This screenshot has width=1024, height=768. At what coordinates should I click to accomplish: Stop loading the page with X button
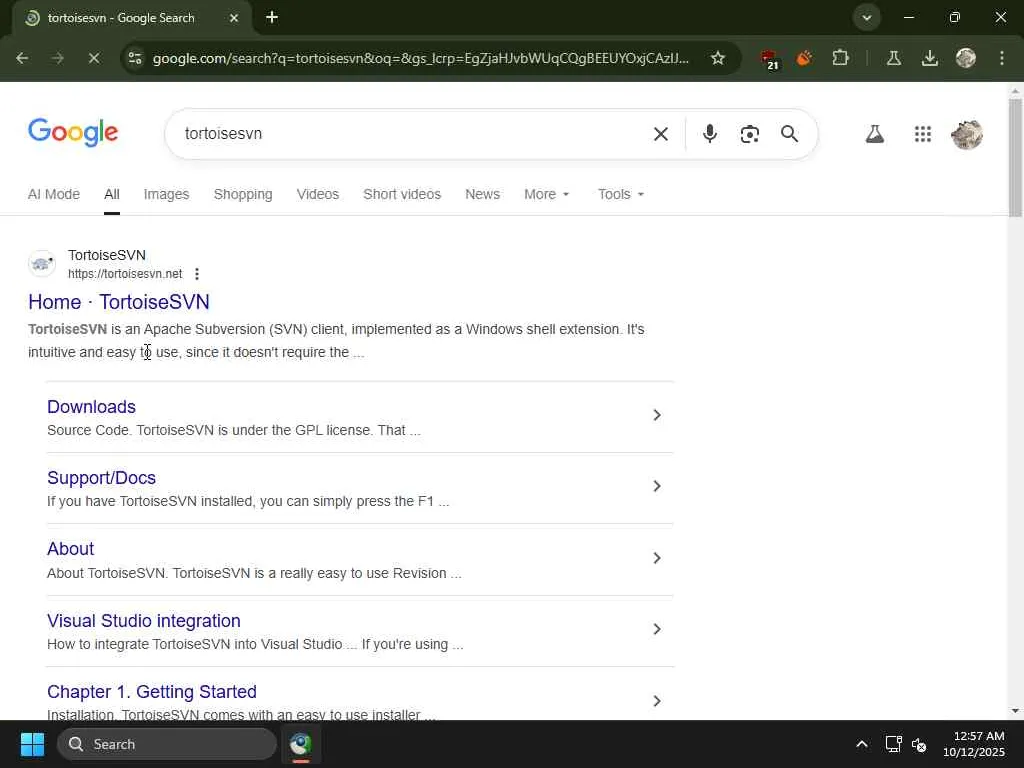click(94, 58)
